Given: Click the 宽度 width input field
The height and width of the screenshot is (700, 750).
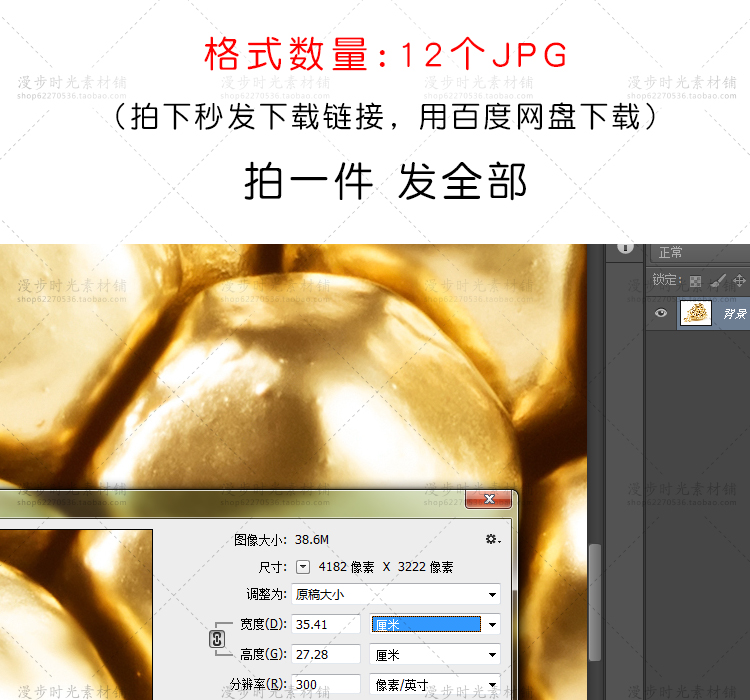Looking at the screenshot, I should (325, 625).
